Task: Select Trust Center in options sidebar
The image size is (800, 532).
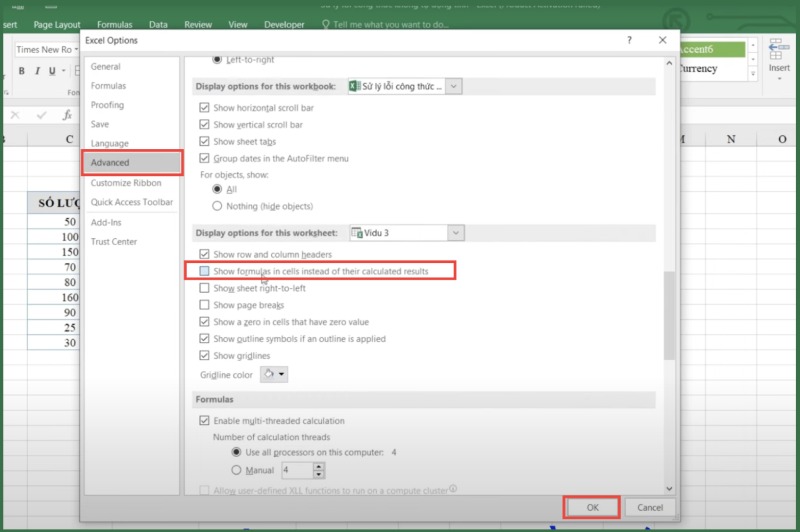Action: coord(132,241)
